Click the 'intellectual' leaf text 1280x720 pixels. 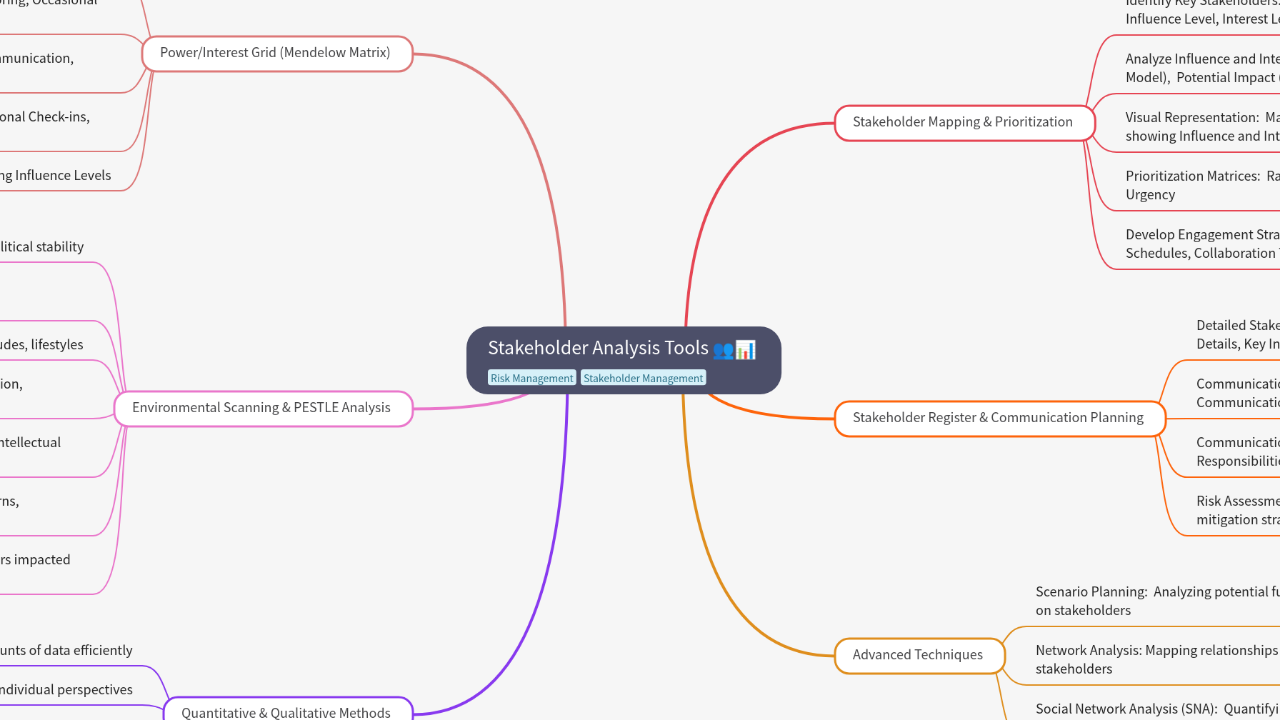pos(30,443)
